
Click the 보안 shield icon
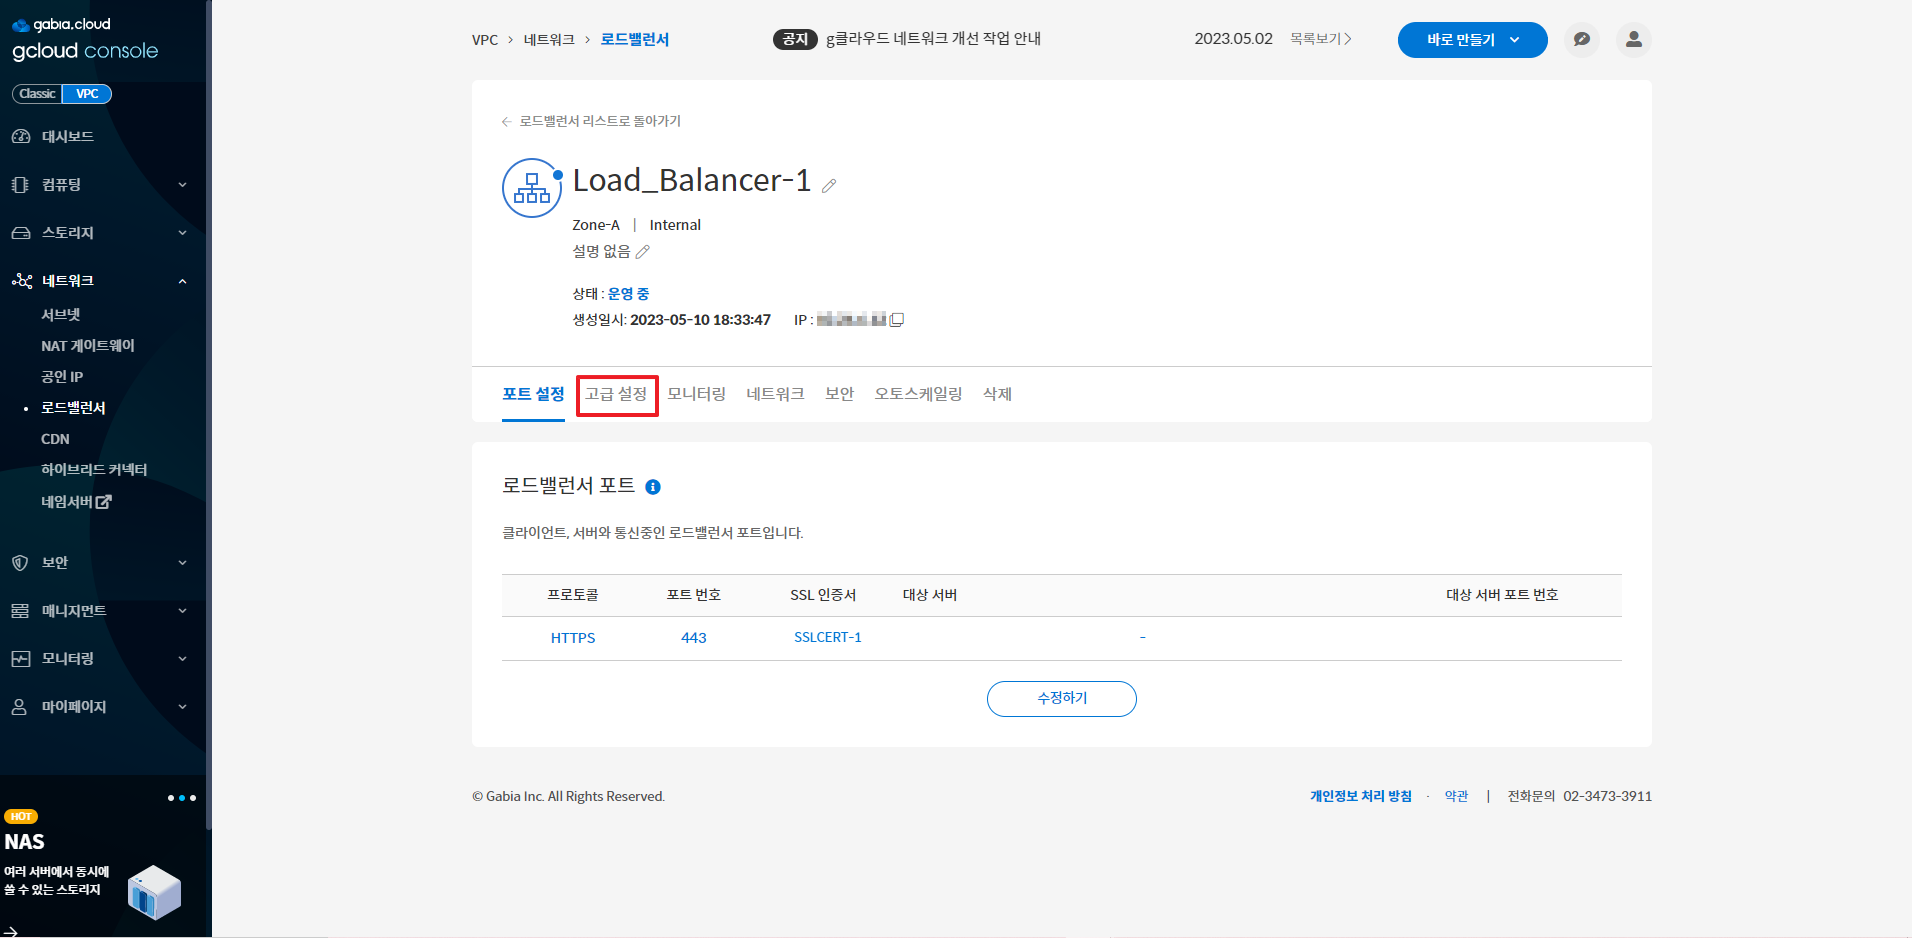pos(20,563)
